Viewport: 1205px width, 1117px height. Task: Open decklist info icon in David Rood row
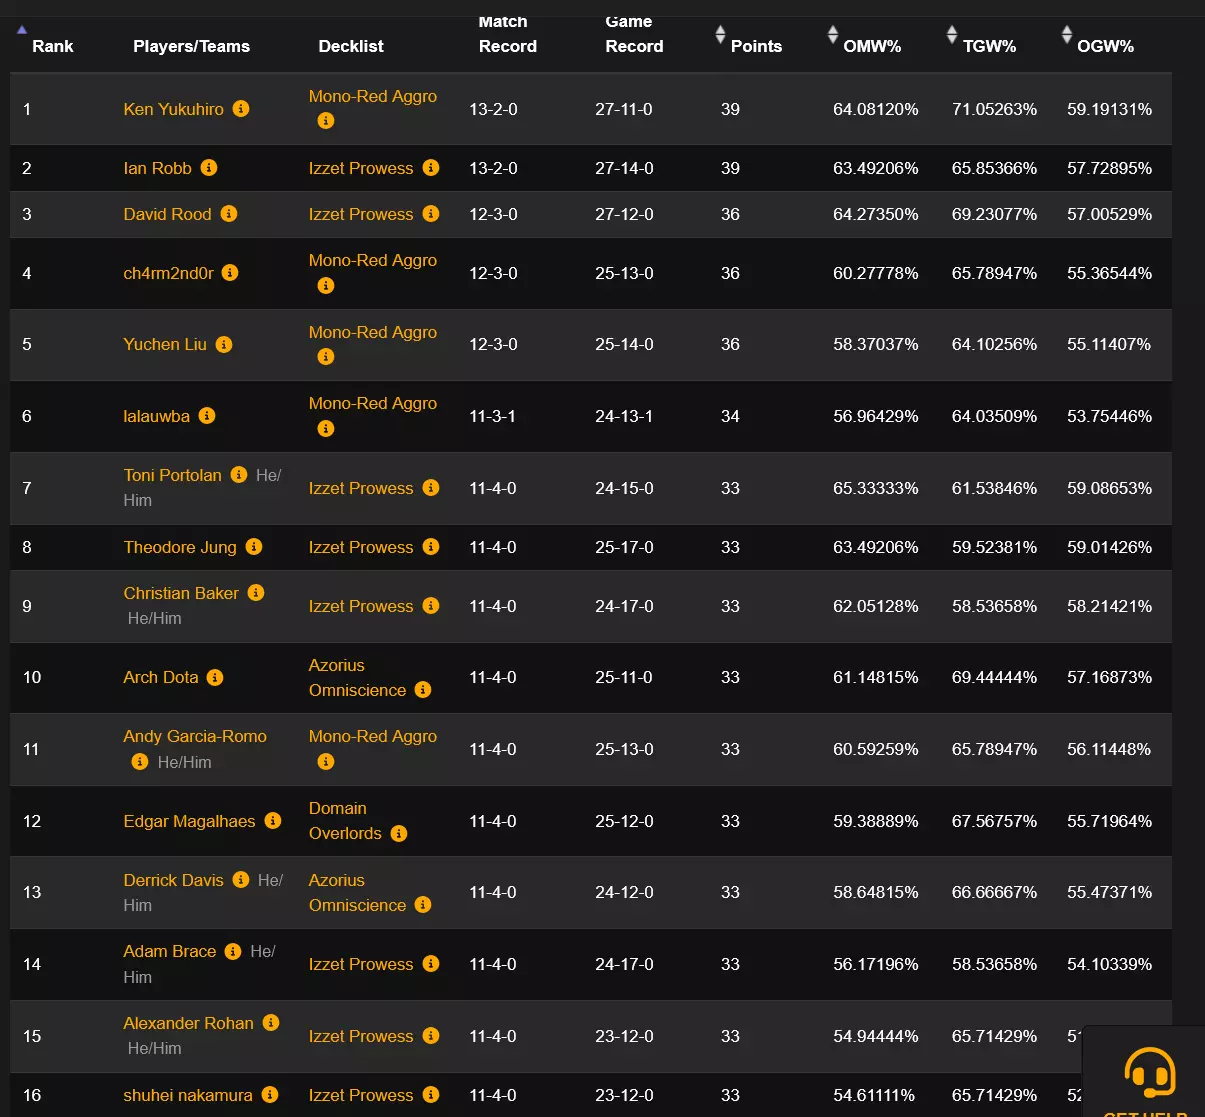point(431,213)
